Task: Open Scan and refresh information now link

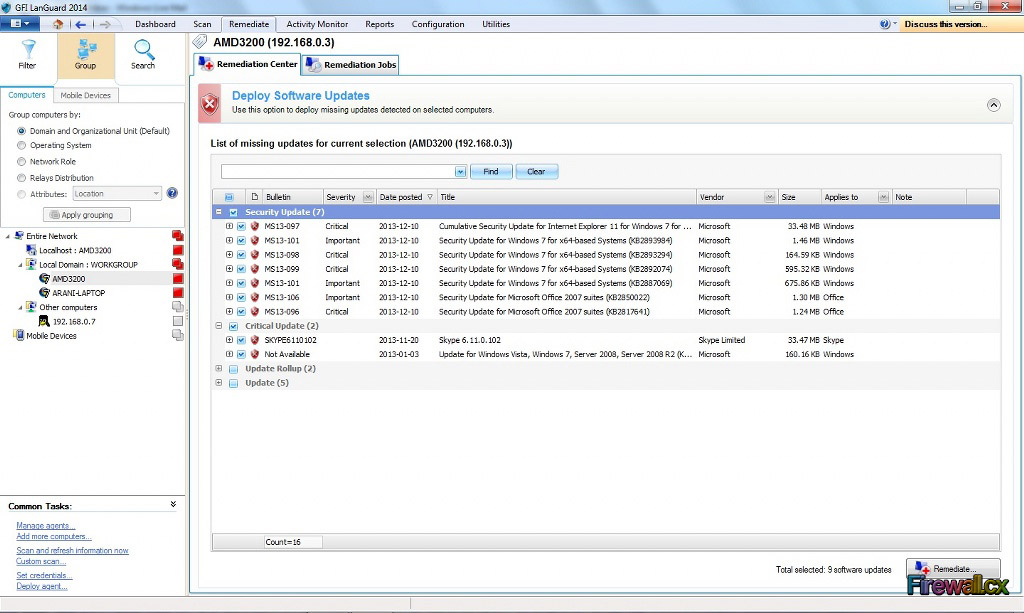Action: [72, 550]
